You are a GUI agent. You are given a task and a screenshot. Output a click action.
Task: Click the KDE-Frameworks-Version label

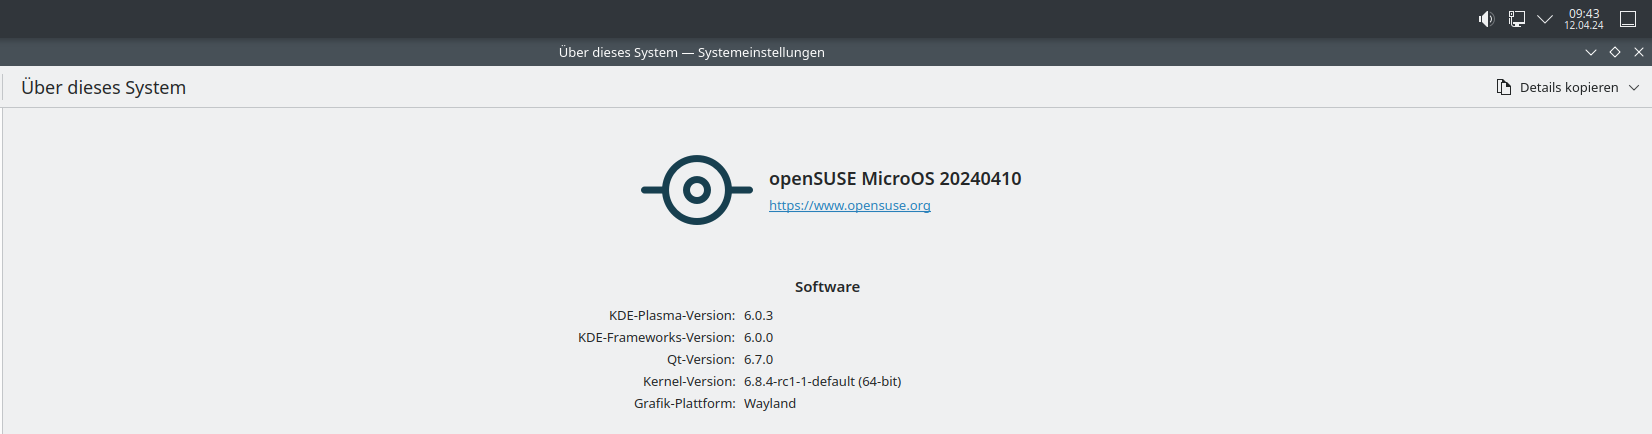click(656, 337)
